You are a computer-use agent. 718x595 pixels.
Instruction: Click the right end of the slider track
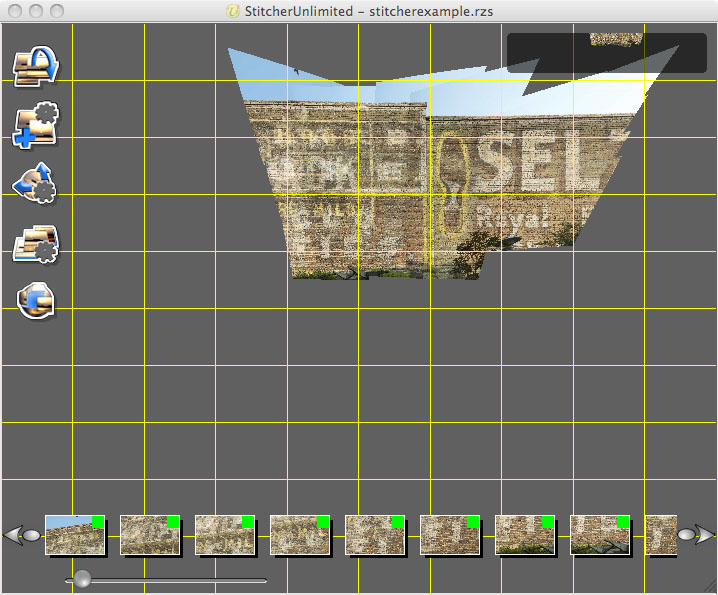[264, 581]
